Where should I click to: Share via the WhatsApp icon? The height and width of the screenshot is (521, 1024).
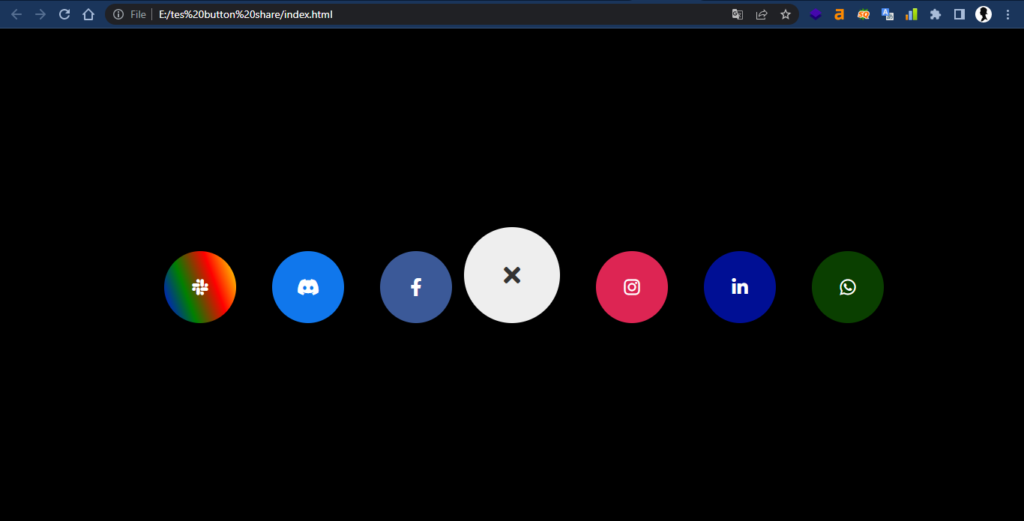[848, 287]
